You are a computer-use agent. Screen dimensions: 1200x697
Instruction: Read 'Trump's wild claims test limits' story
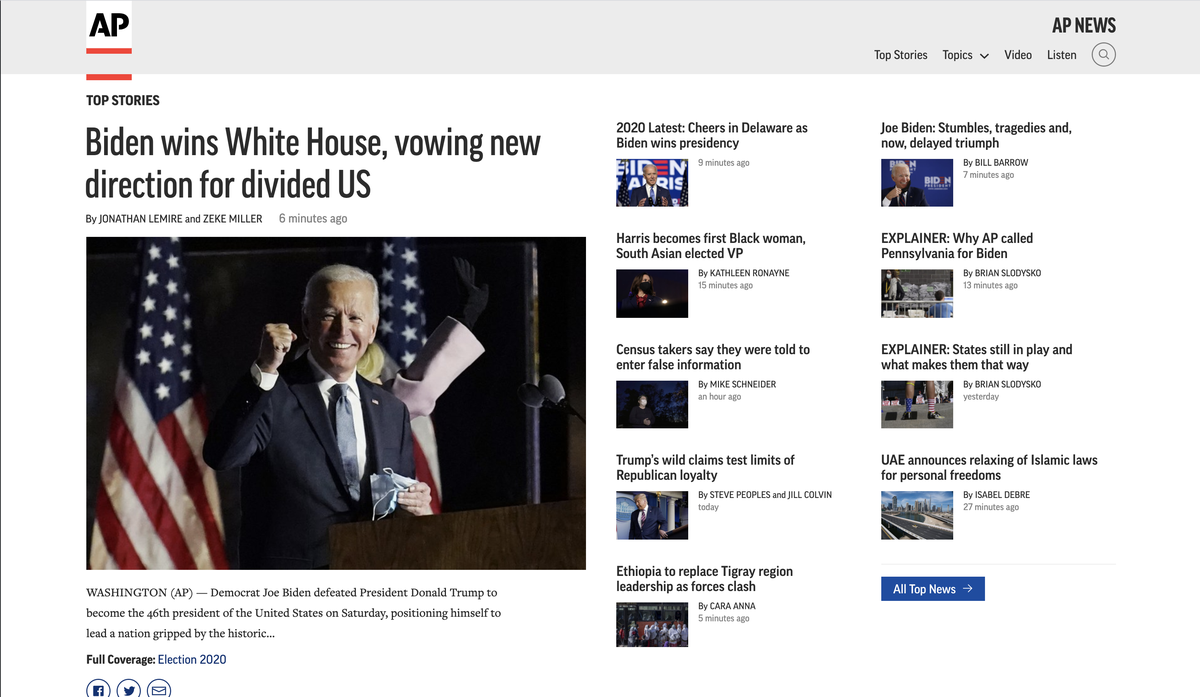click(705, 467)
